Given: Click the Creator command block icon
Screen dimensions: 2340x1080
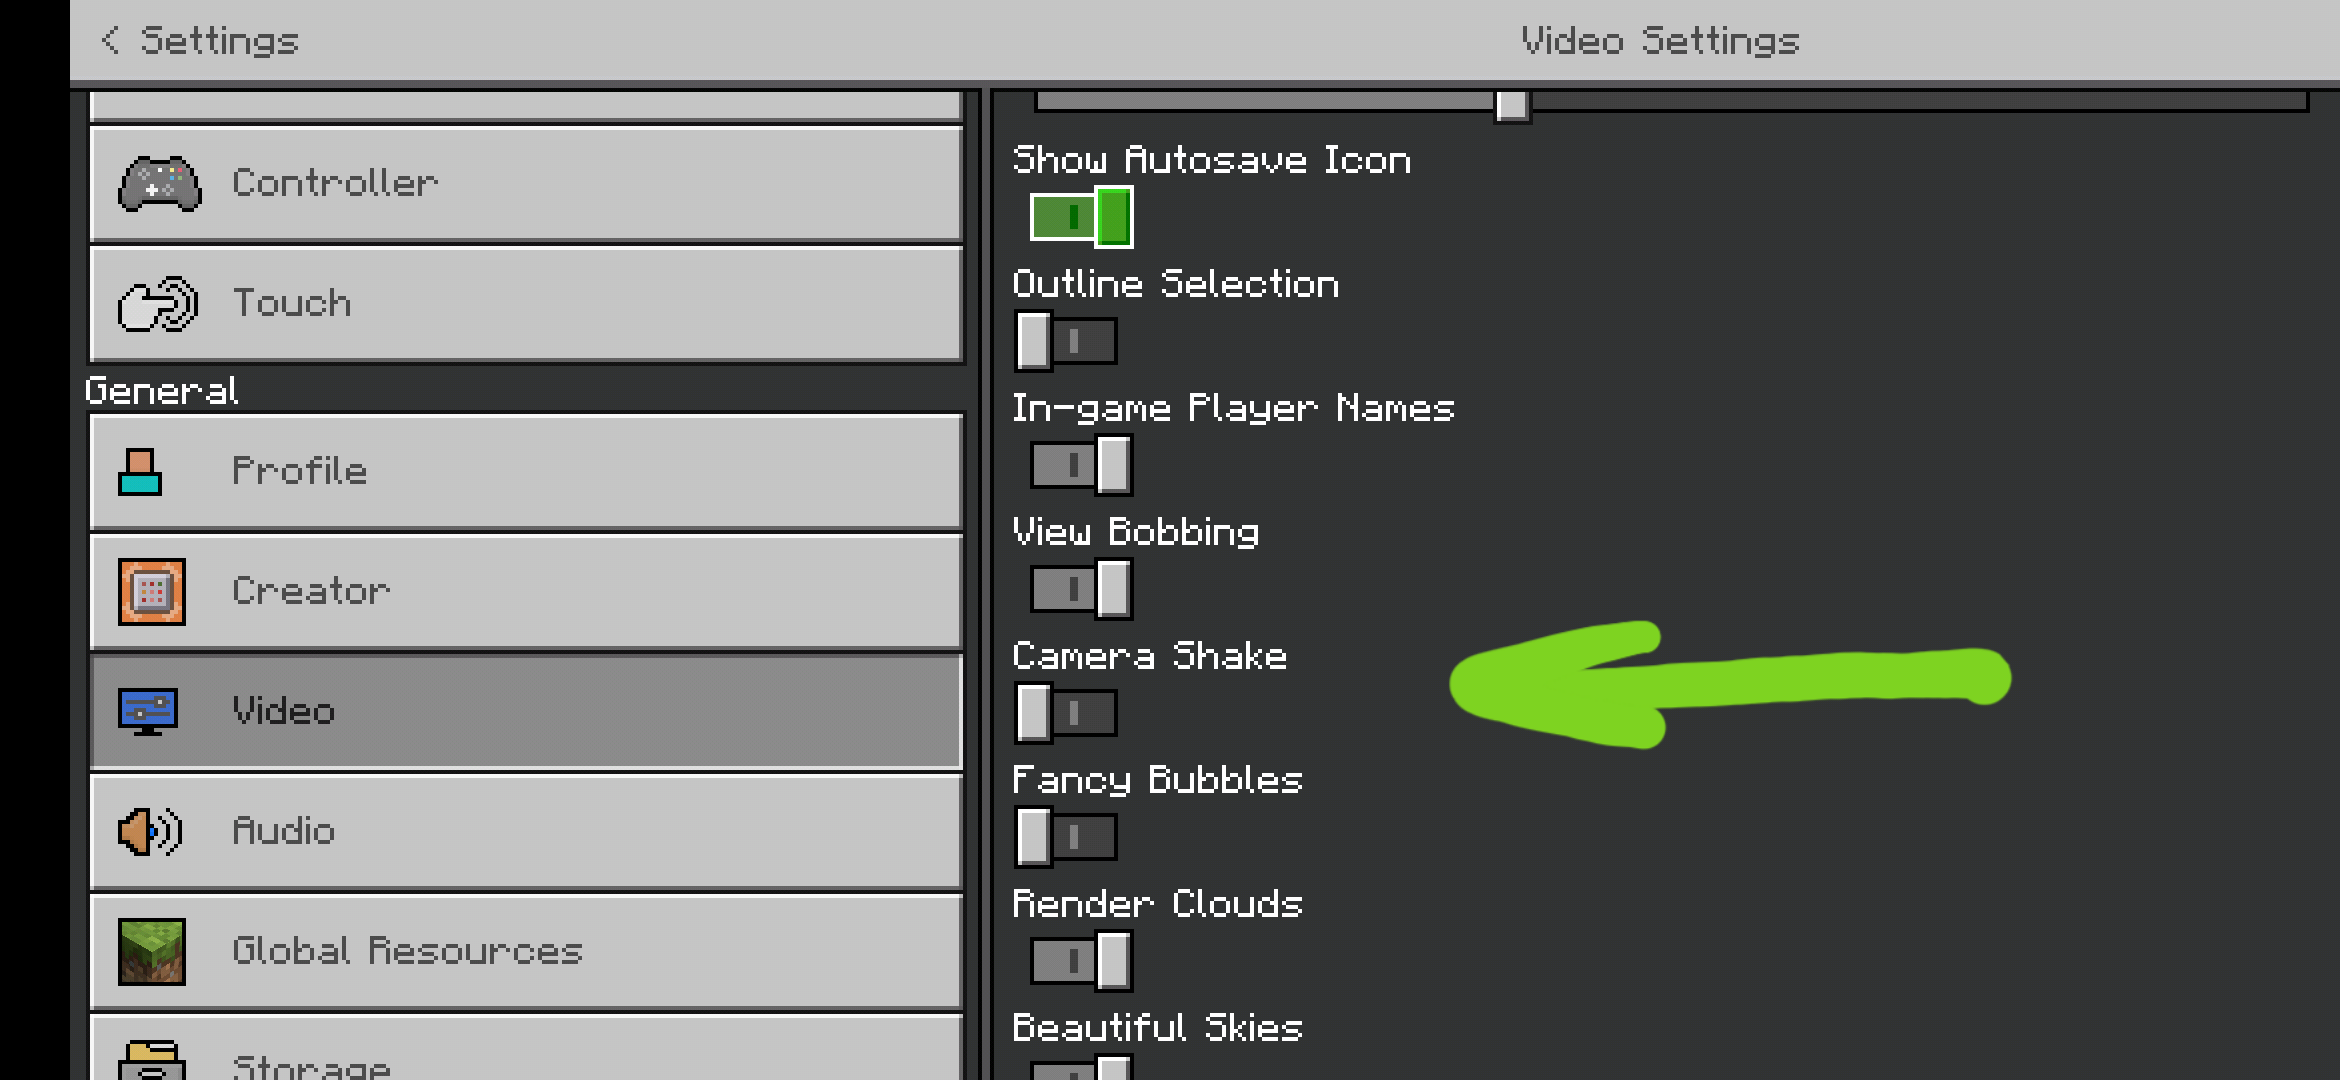Looking at the screenshot, I should (x=152, y=592).
